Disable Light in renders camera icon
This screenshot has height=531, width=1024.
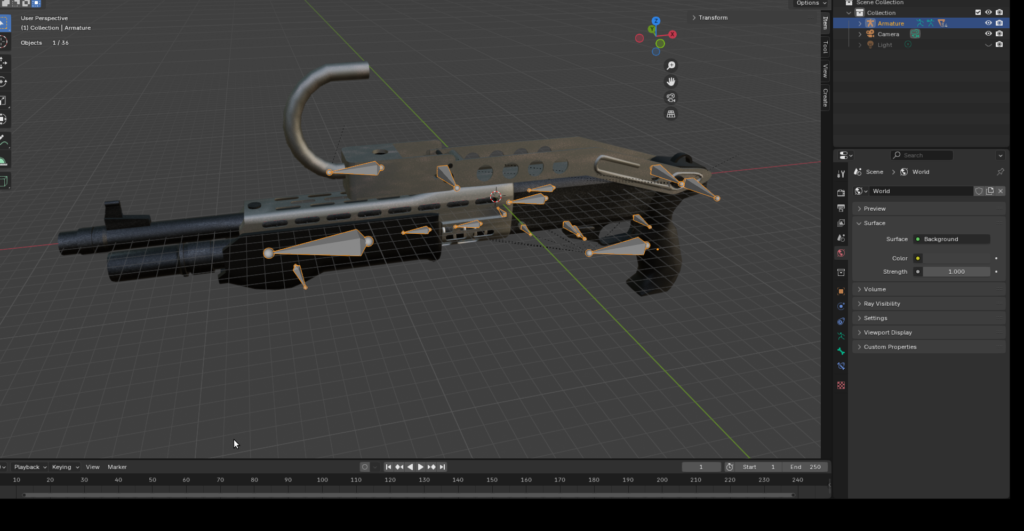point(999,44)
